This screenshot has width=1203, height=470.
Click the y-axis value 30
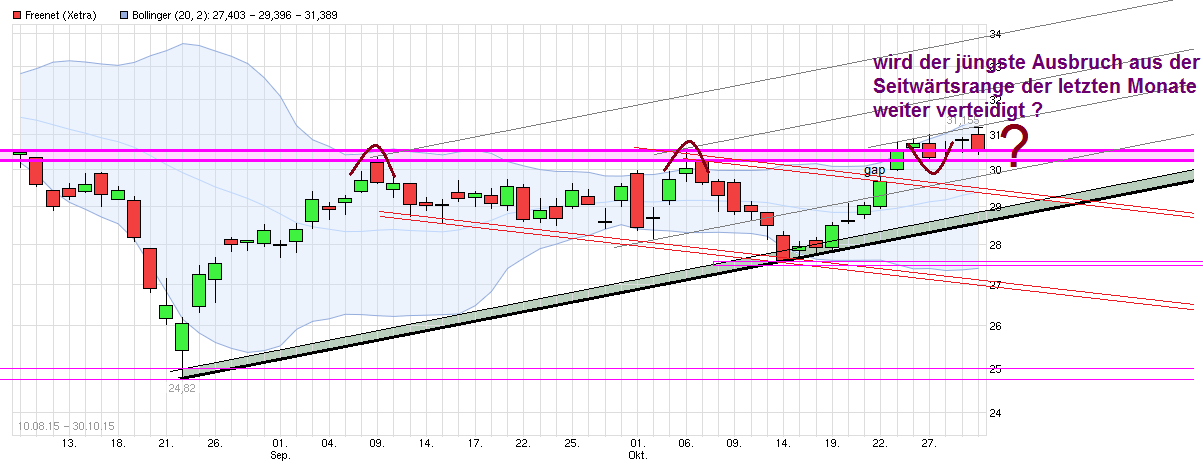tap(995, 171)
